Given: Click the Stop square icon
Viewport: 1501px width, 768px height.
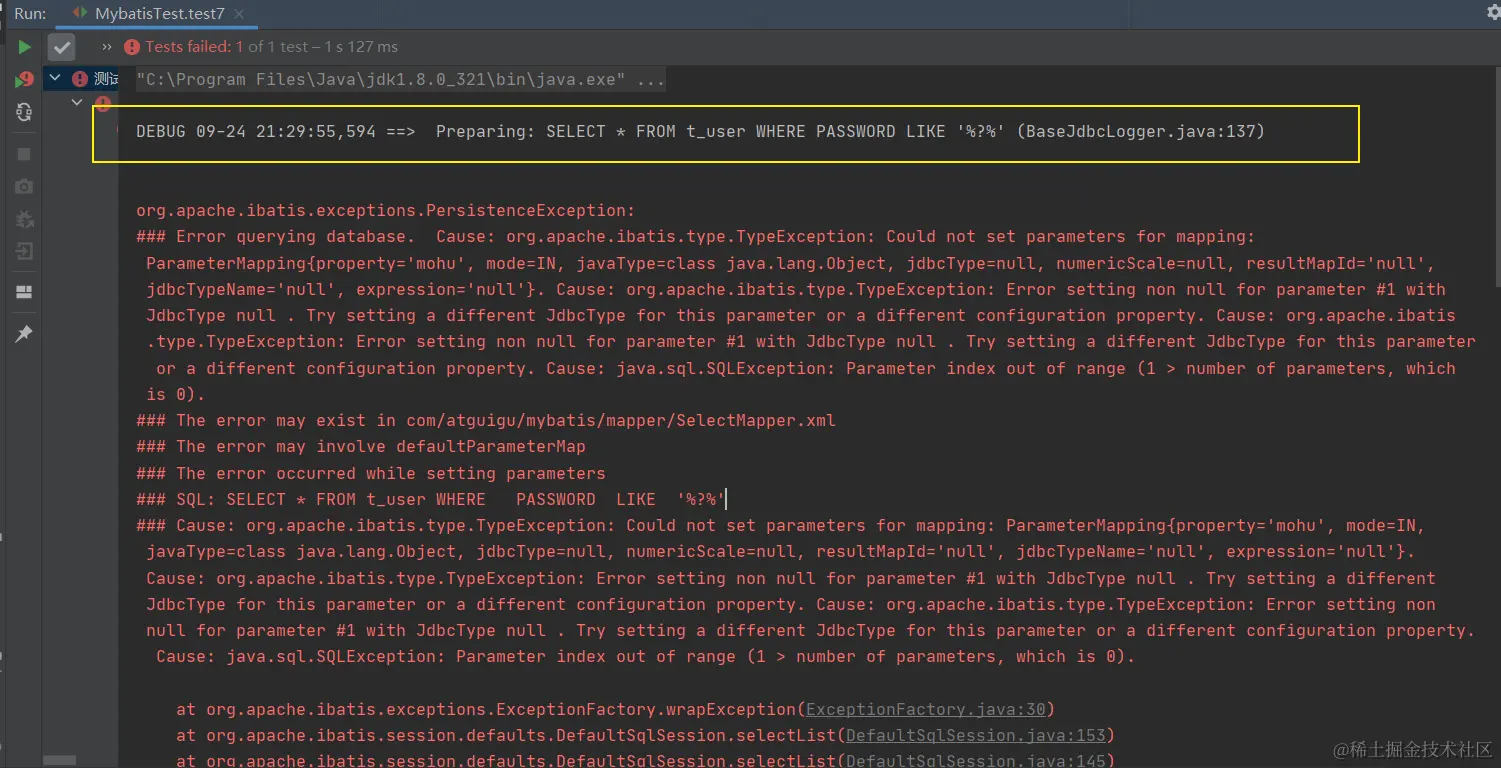Looking at the screenshot, I should point(24,154).
